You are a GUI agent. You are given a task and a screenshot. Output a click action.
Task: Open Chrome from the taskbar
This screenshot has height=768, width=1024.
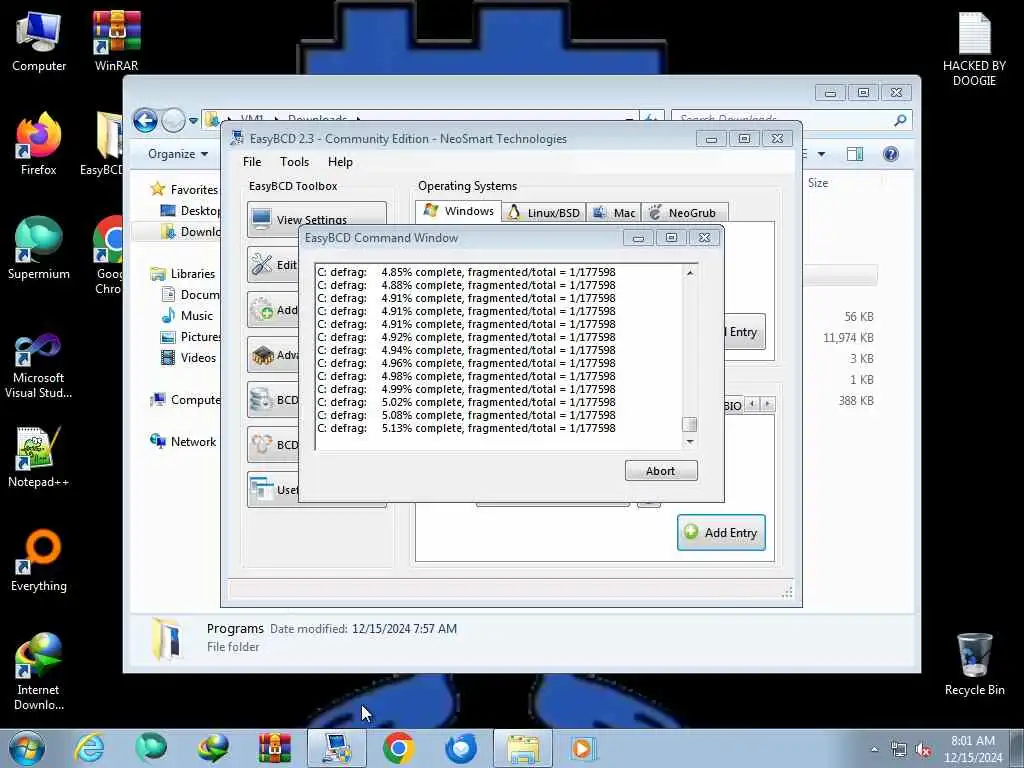[399, 748]
